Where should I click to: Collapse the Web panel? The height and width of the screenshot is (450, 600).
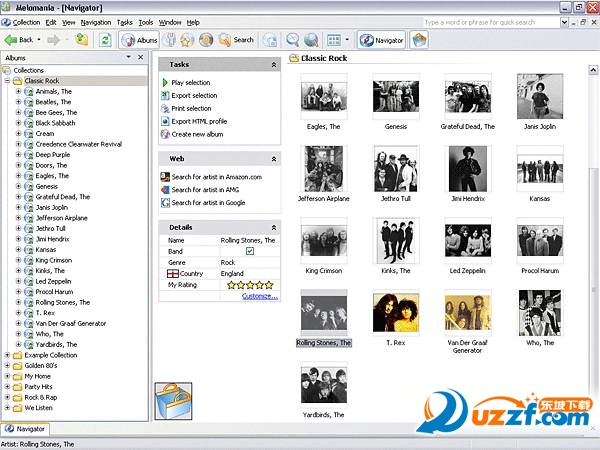(x=274, y=159)
